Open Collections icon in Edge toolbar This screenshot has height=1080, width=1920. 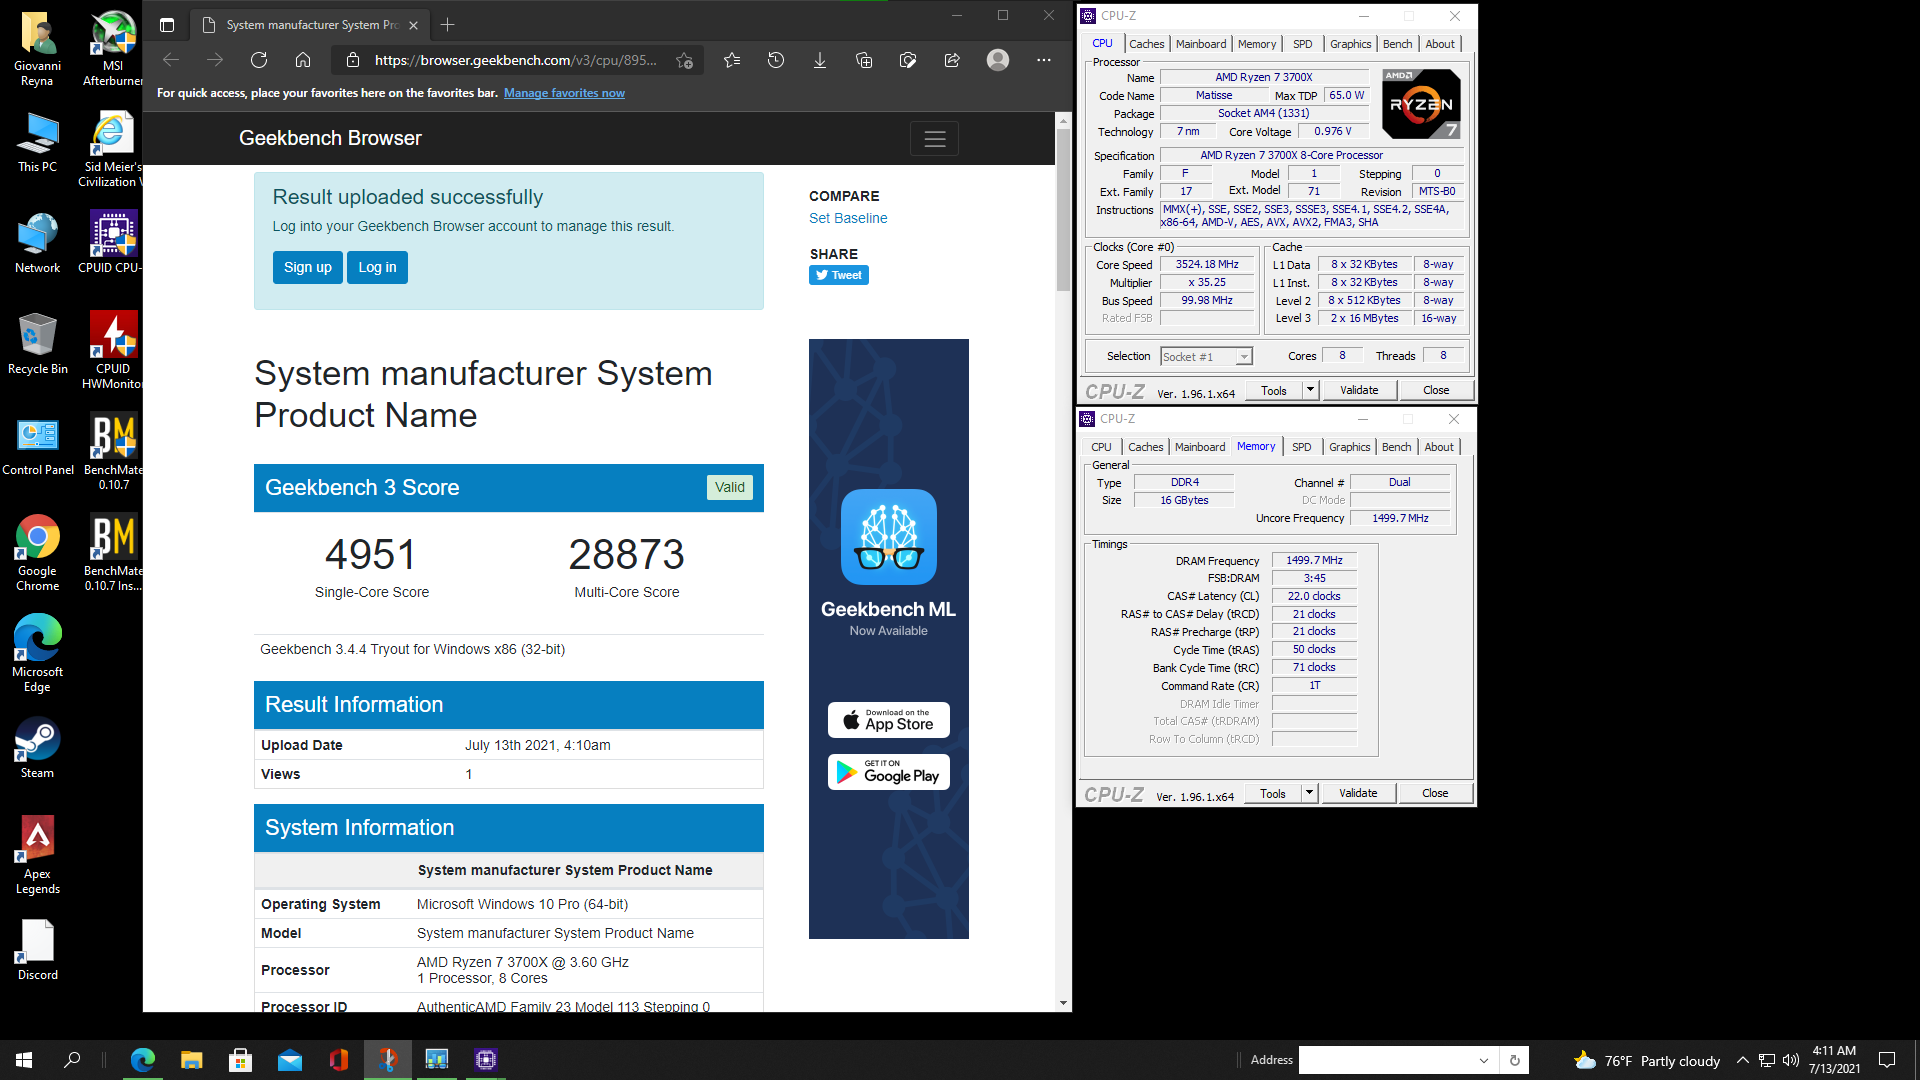coord(864,60)
